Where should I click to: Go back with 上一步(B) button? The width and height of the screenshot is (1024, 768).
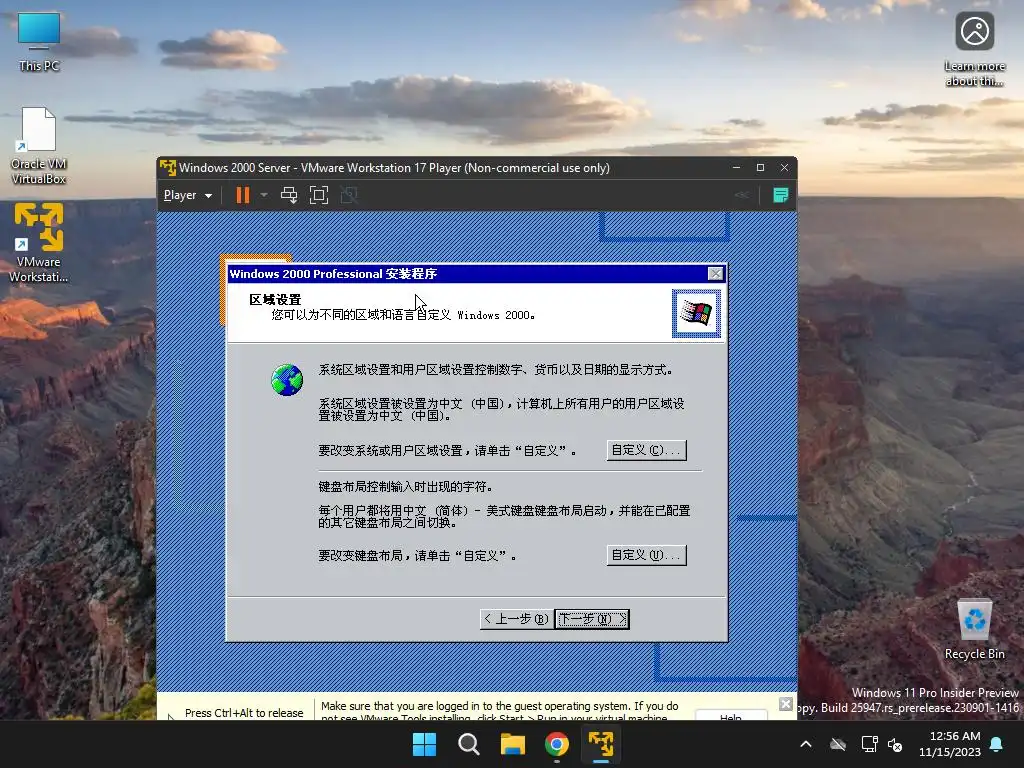coord(517,619)
